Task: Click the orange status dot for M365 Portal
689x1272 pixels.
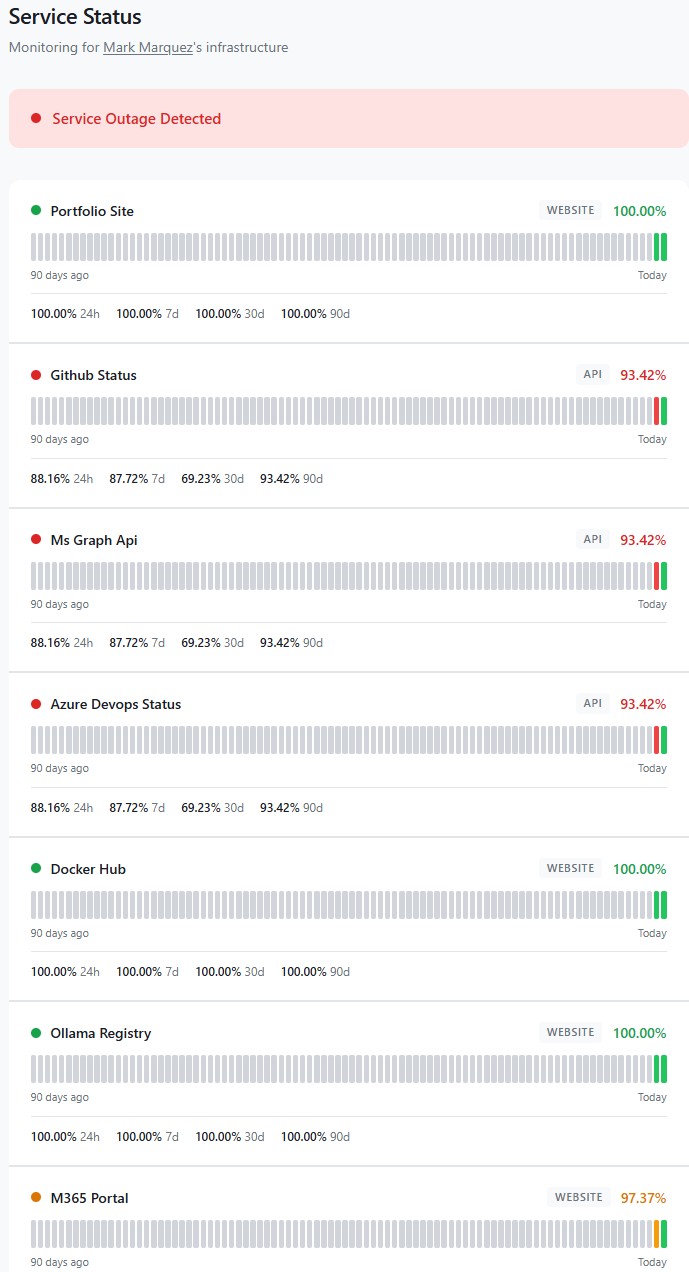Action: [36, 1198]
